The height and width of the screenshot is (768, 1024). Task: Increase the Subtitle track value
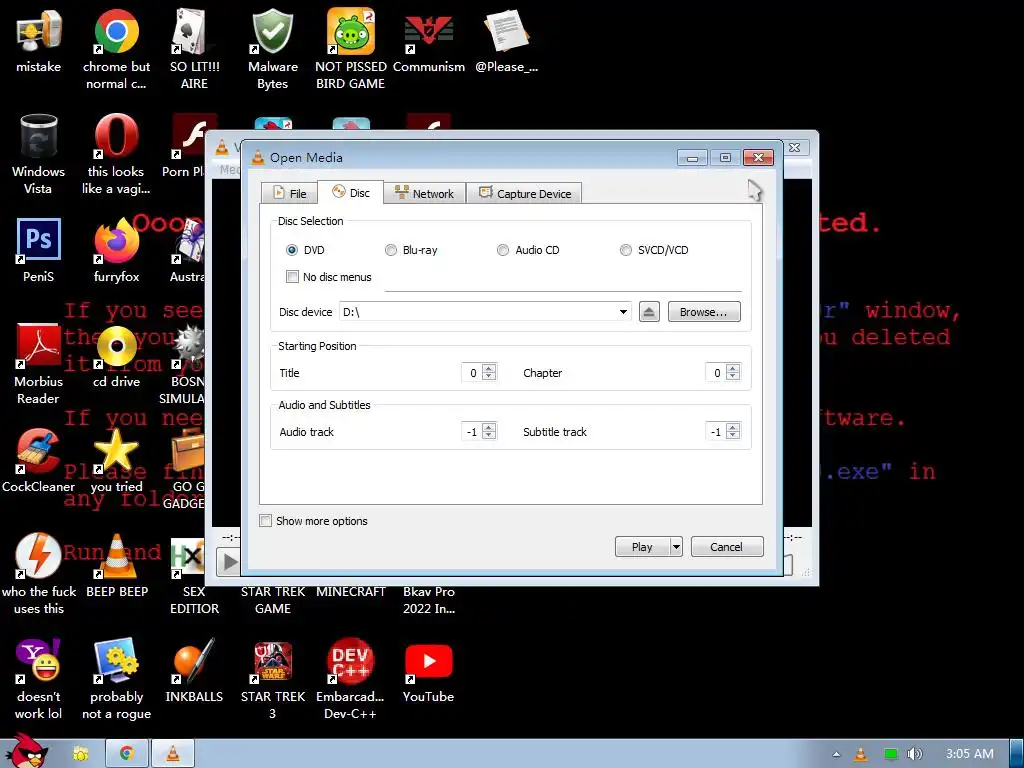pos(733,427)
